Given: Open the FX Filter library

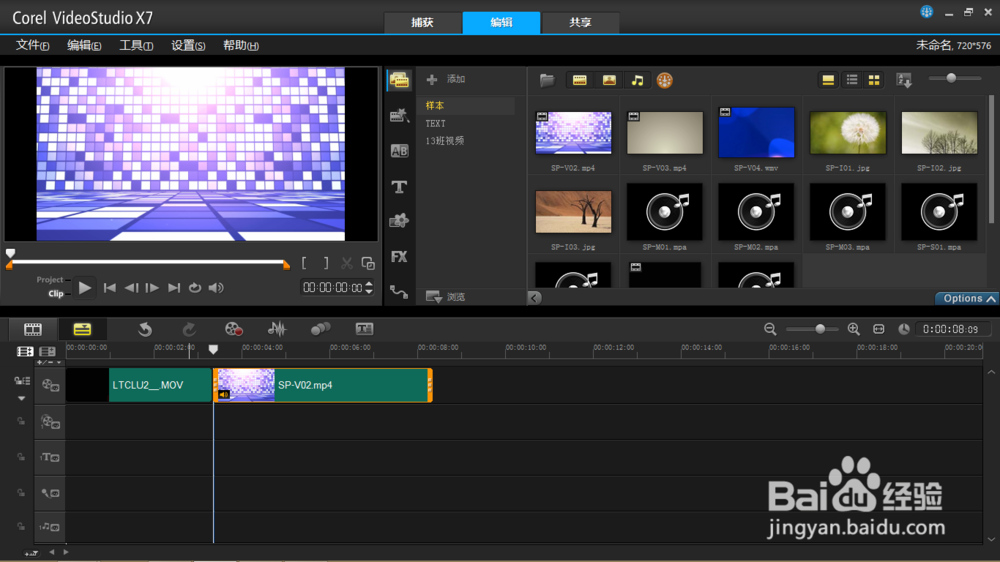Looking at the screenshot, I should (x=399, y=256).
